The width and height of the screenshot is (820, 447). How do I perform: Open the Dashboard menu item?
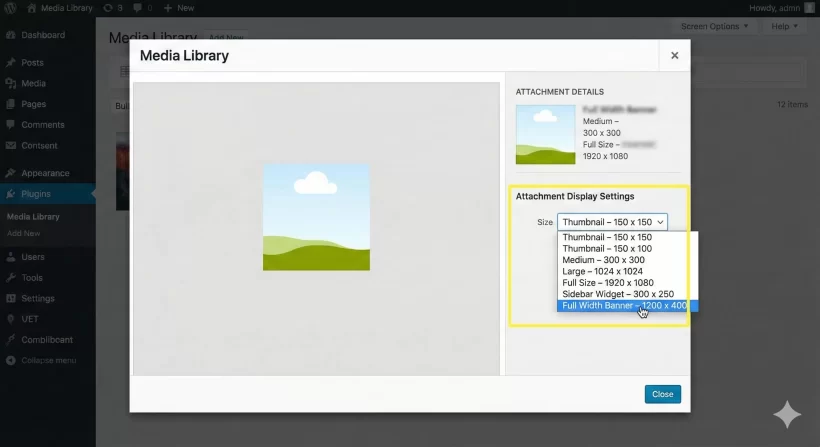tap(43, 35)
